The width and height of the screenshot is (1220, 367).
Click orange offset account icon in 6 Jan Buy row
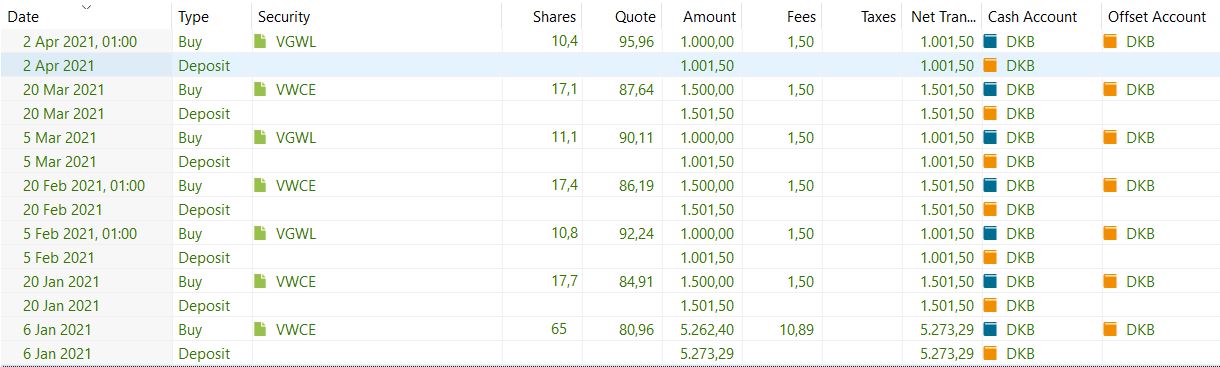coord(1111,329)
